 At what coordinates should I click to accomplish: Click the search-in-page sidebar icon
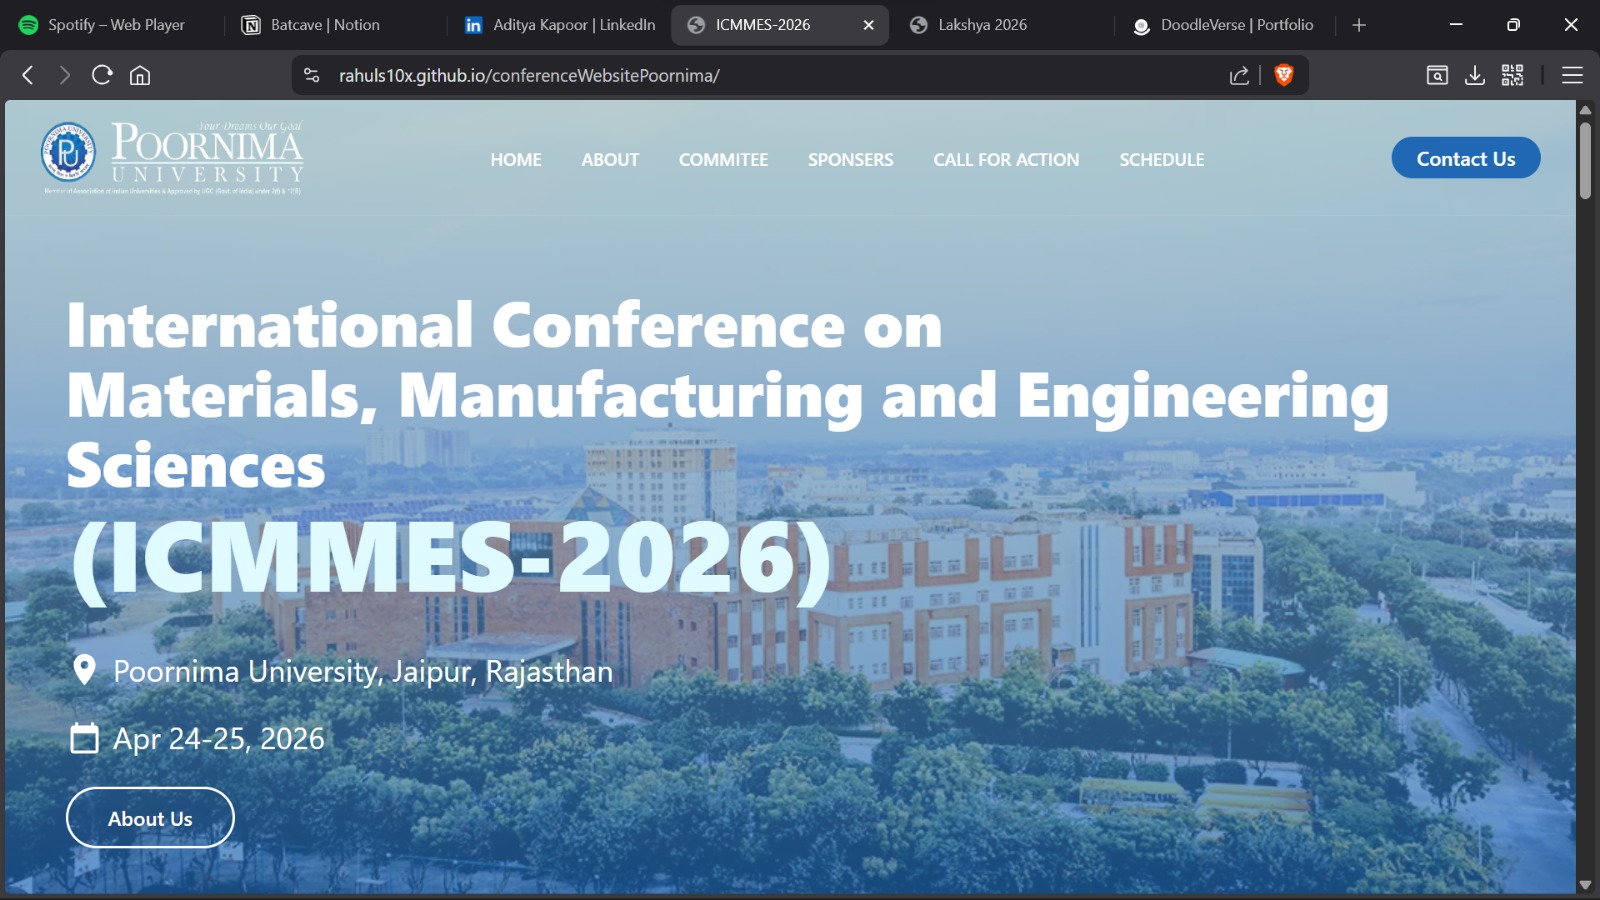[x=1437, y=74]
